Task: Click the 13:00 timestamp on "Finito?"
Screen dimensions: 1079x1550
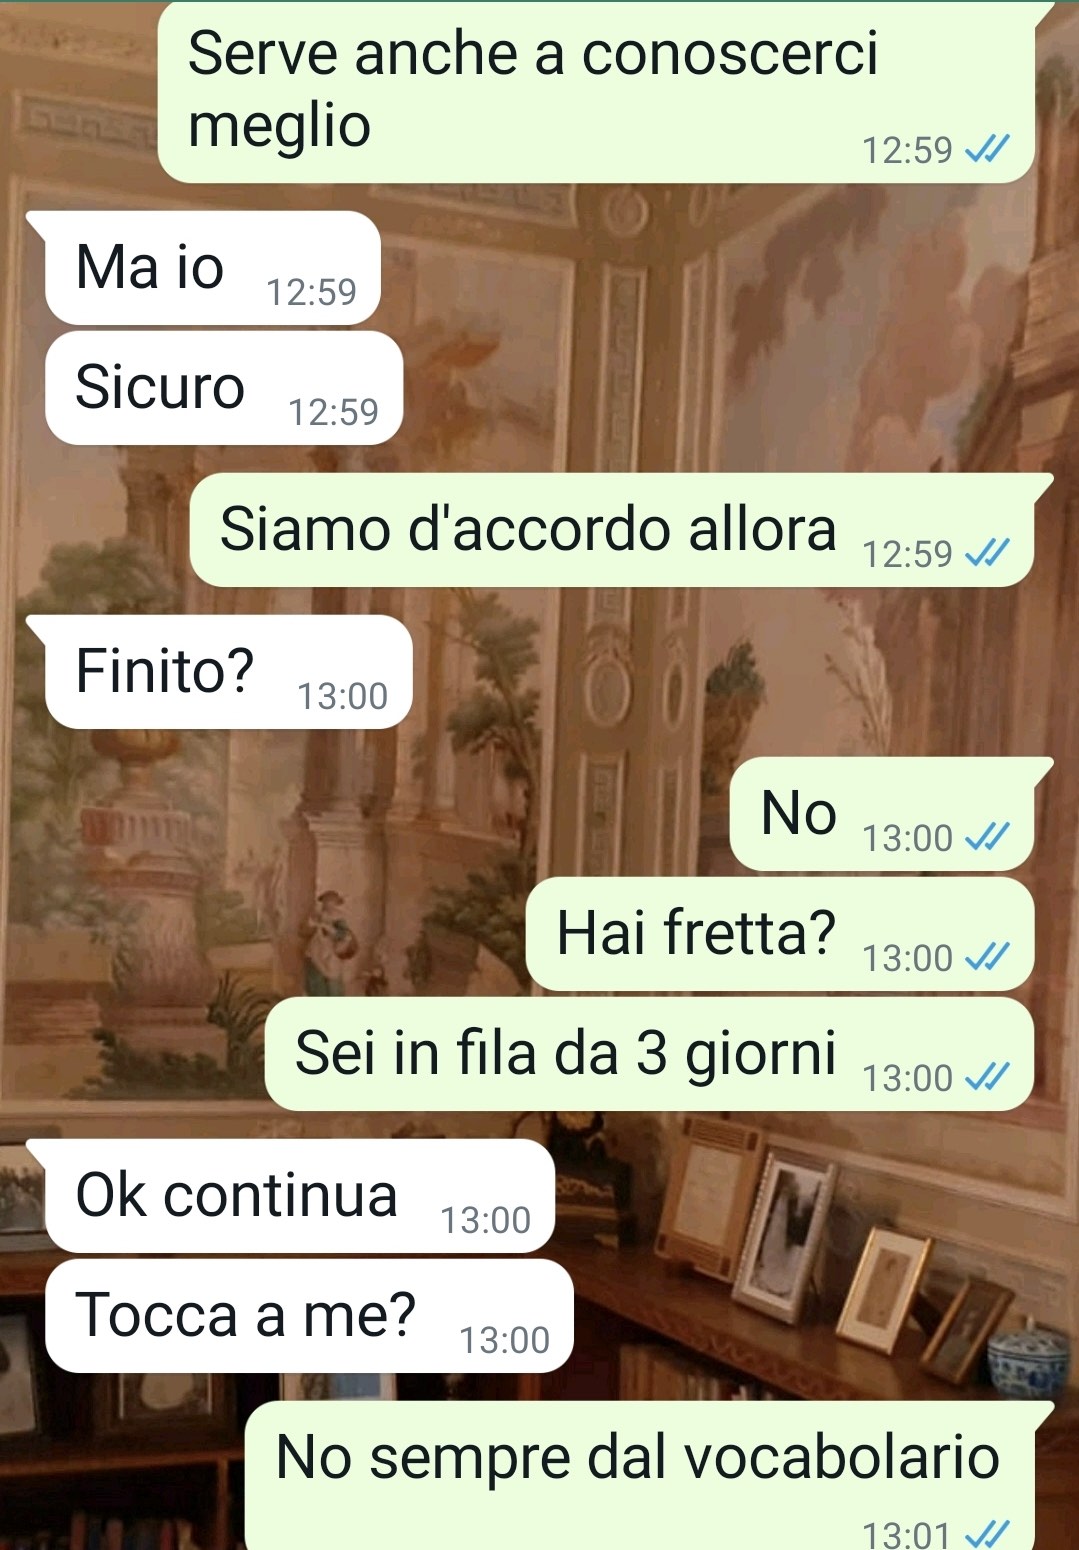Action: [342, 696]
